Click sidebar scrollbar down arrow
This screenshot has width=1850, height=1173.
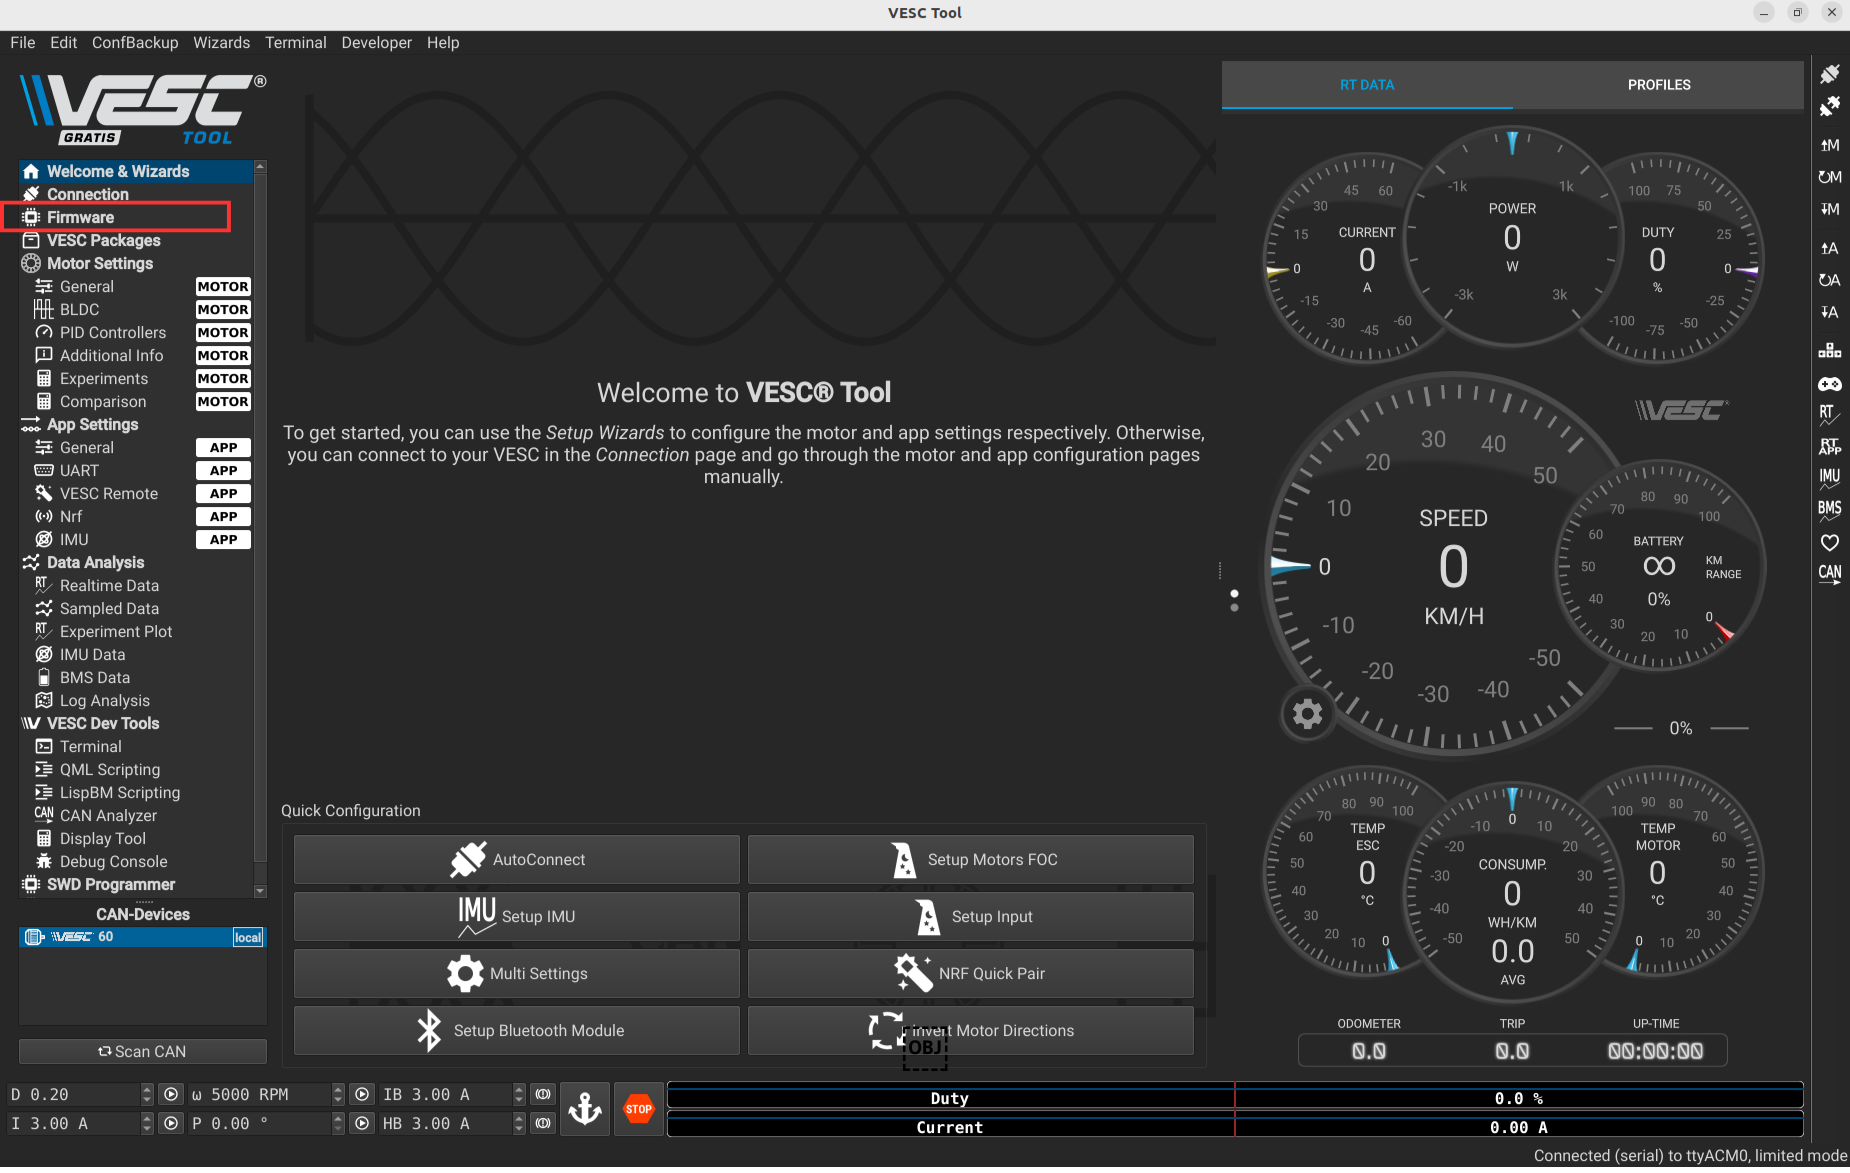260,891
